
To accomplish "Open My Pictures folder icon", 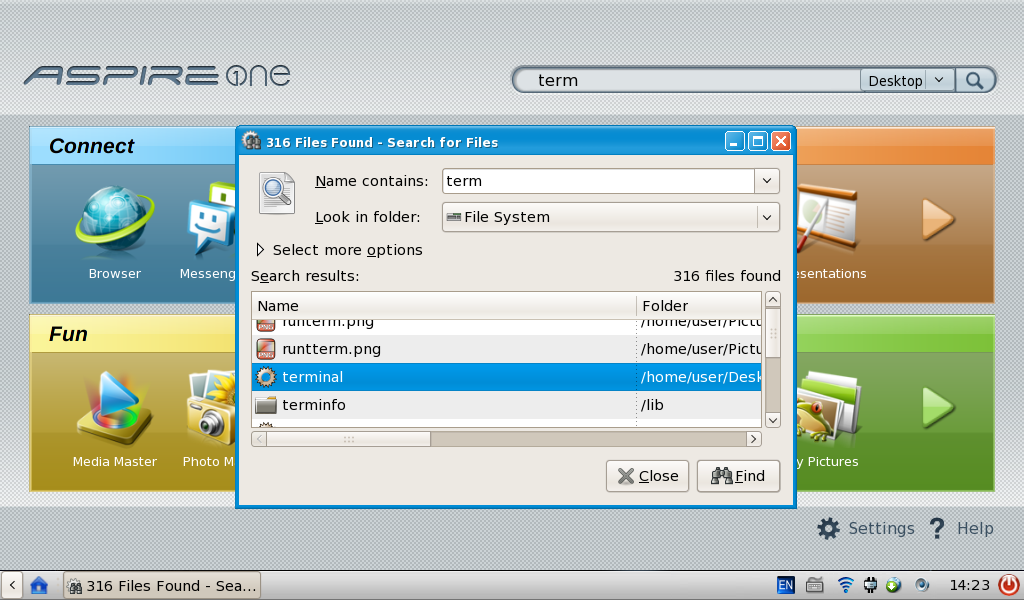I will [828, 408].
